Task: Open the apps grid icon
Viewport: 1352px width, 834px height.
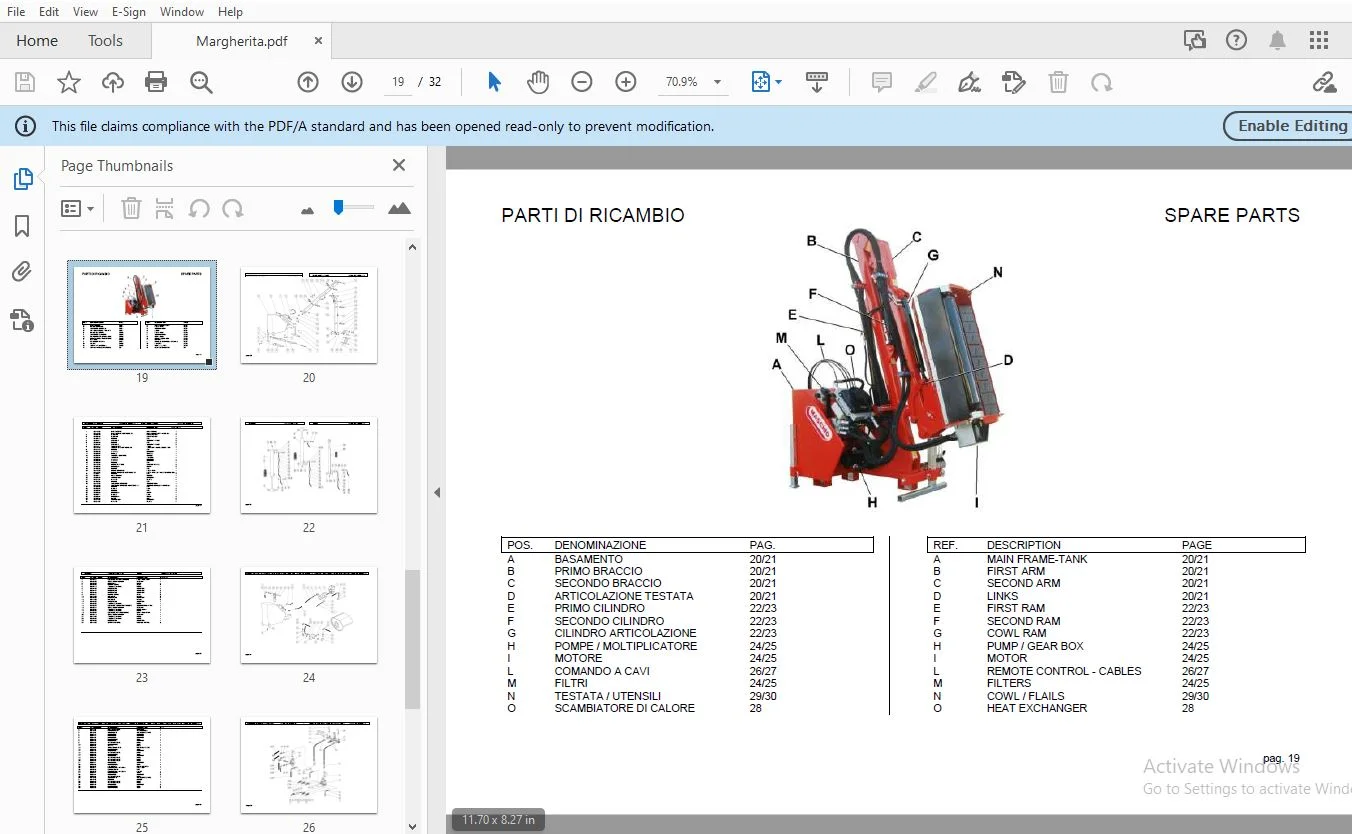Action: point(1319,40)
